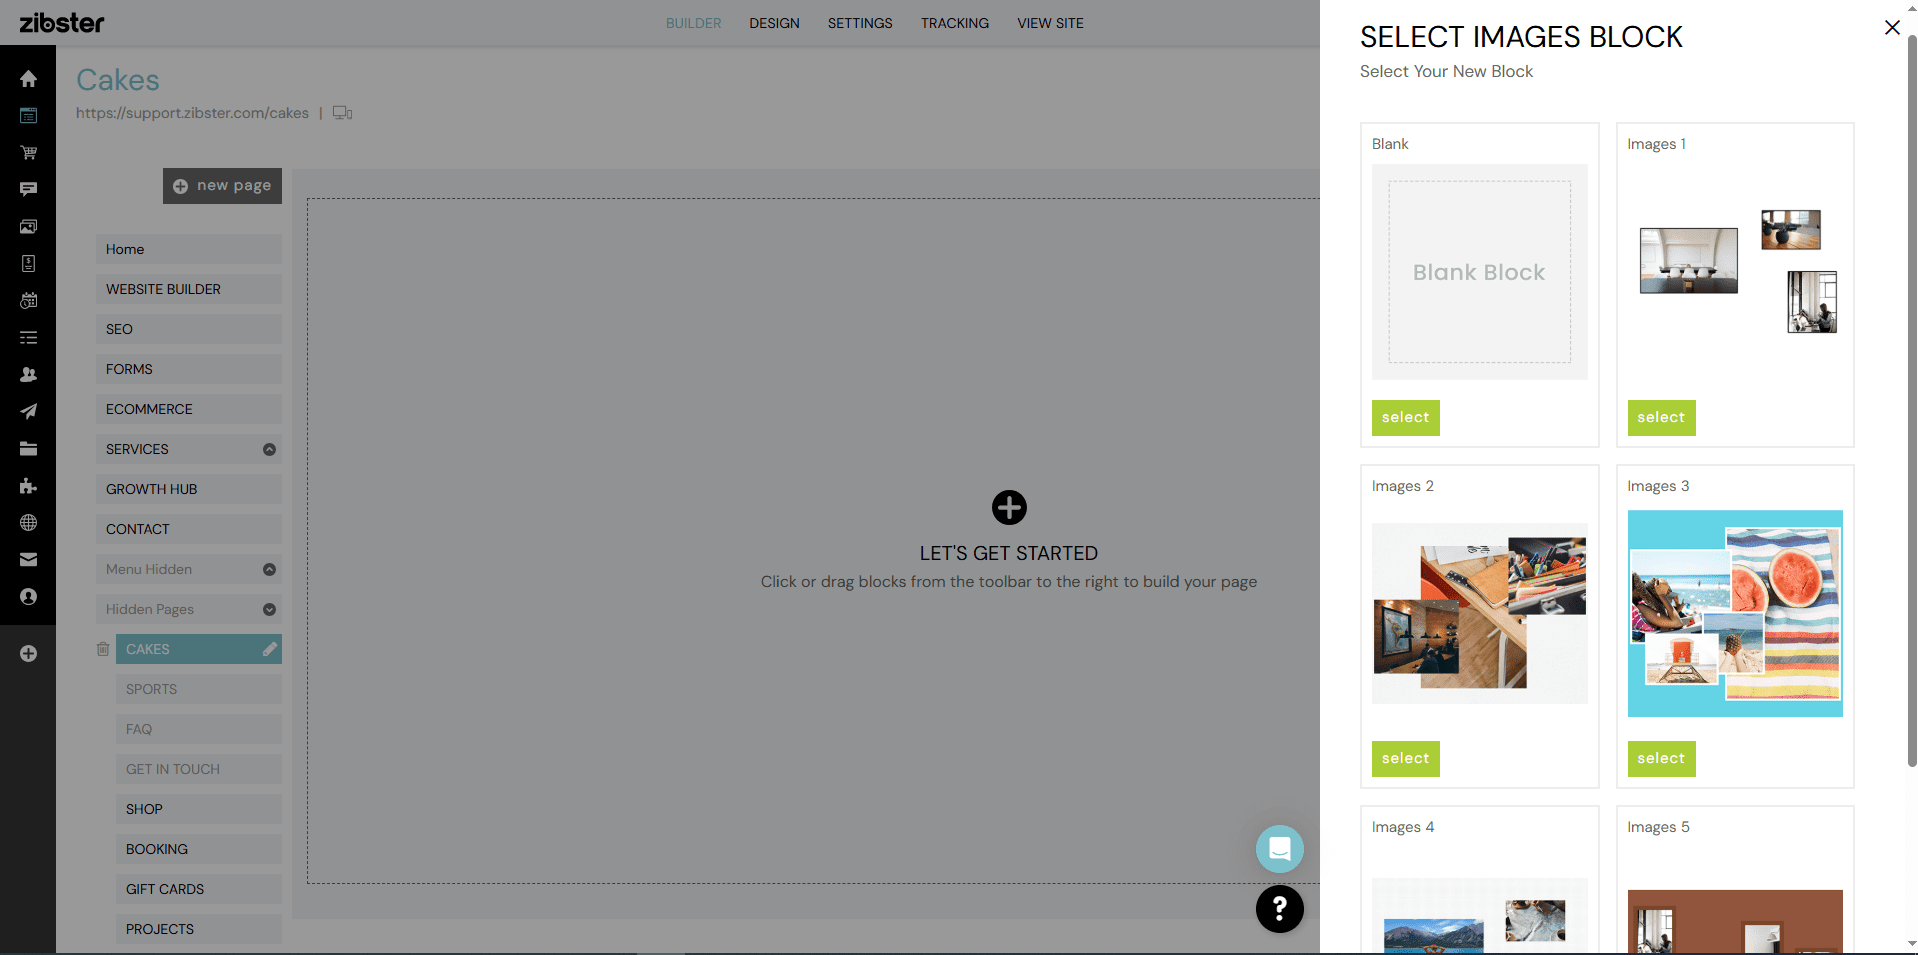Switch to the SETTINGS tab
1918x955 pixels.
tap(860, 23)
